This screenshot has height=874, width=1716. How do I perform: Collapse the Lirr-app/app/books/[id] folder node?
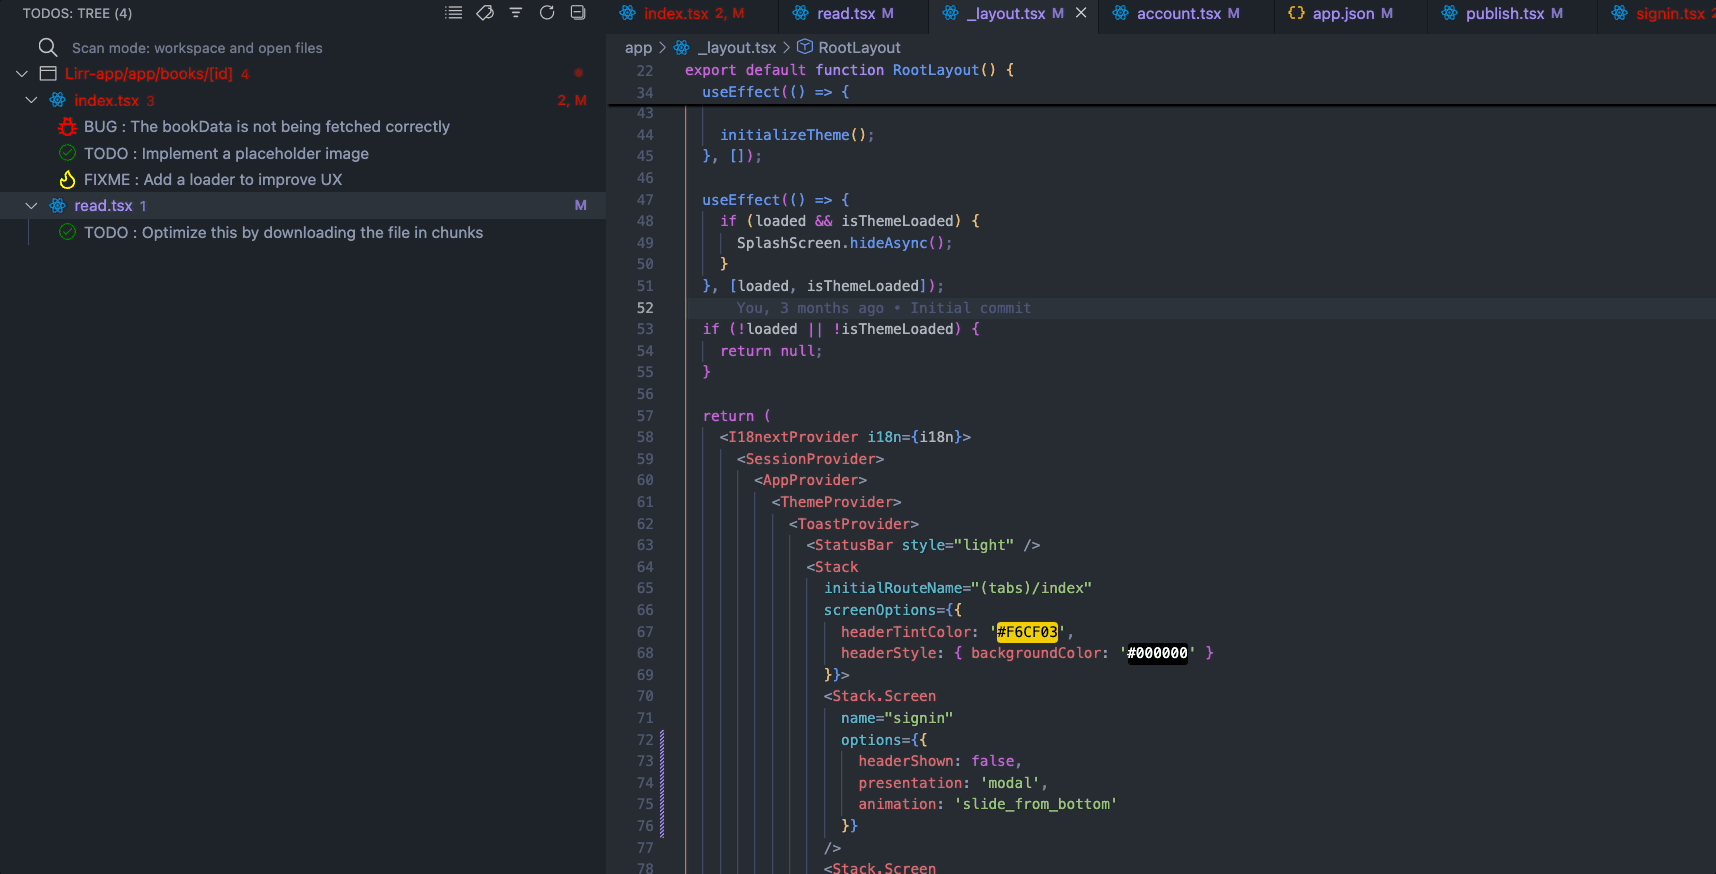[x=22, y=74]
